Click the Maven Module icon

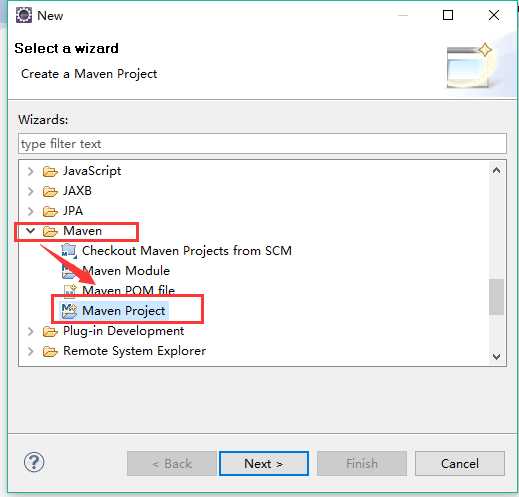69,271
